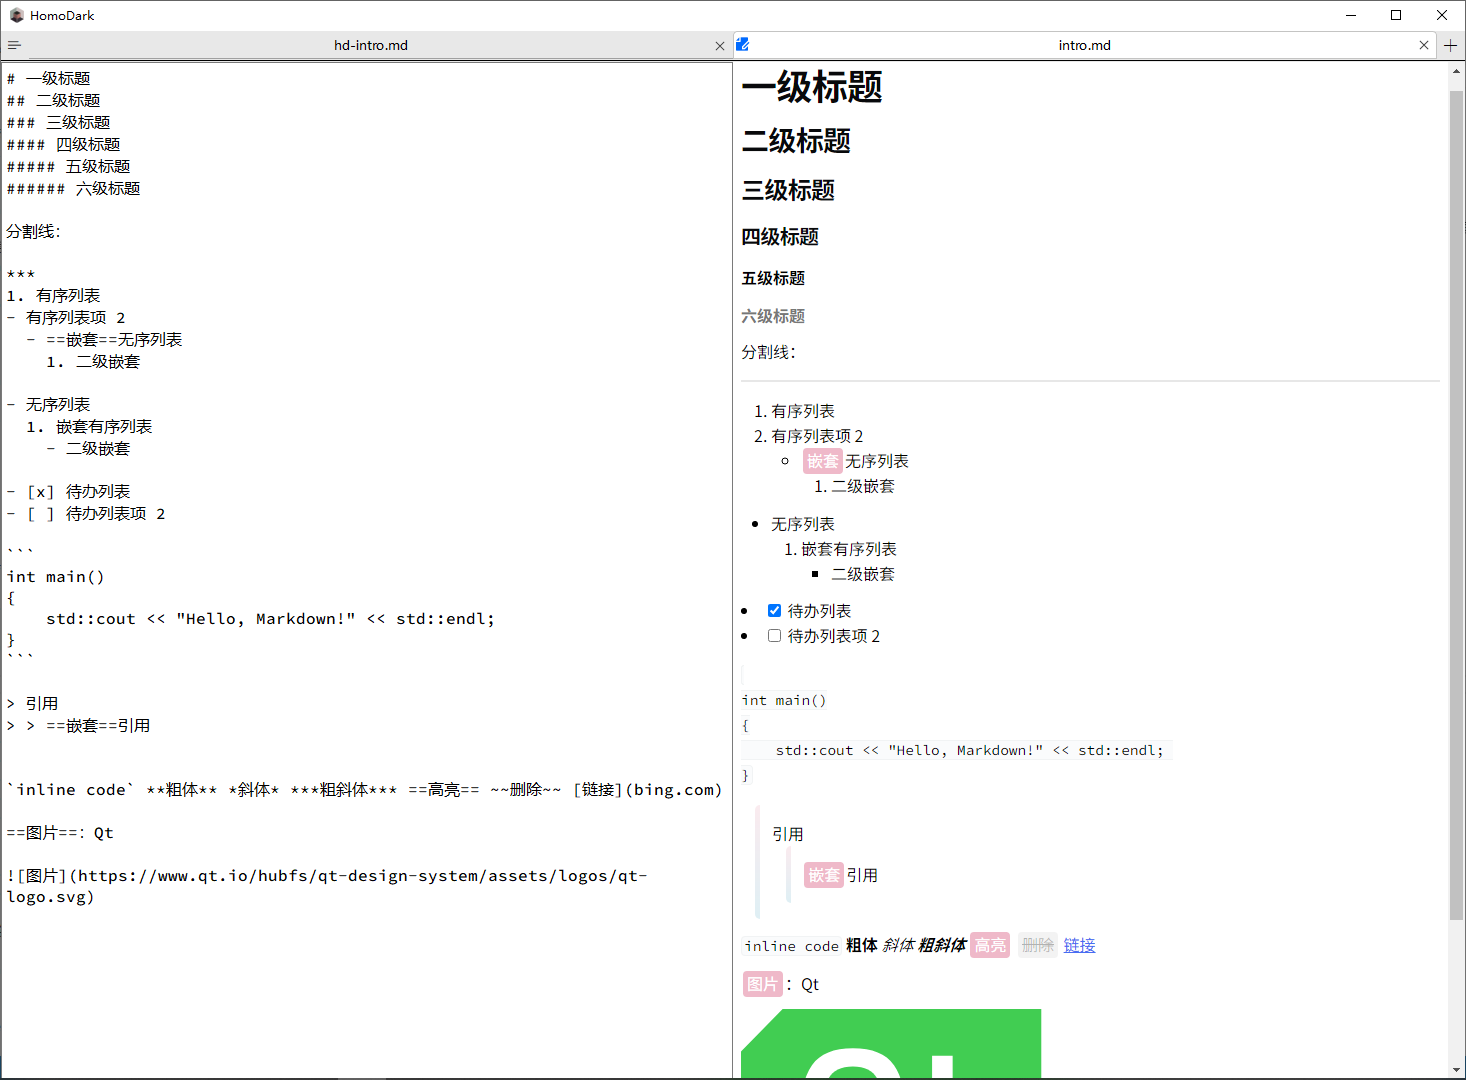
Task: Click the Qt logo image in preview
Action: click(x=891, y=1043)
